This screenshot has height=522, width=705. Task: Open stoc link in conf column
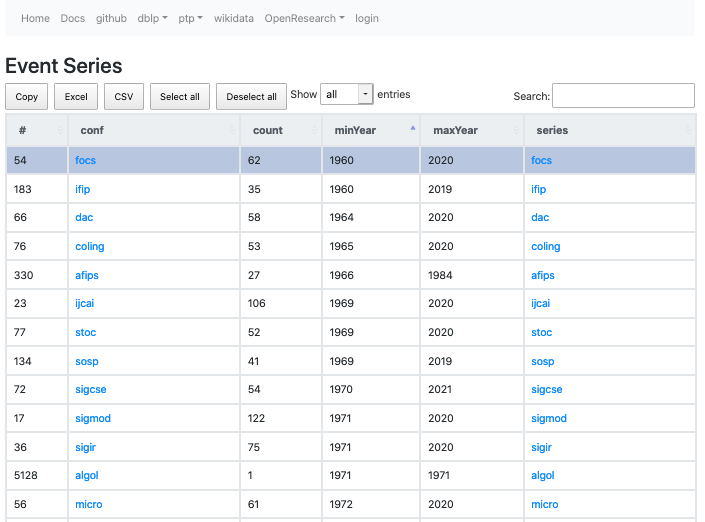click(x=85, y=333)
